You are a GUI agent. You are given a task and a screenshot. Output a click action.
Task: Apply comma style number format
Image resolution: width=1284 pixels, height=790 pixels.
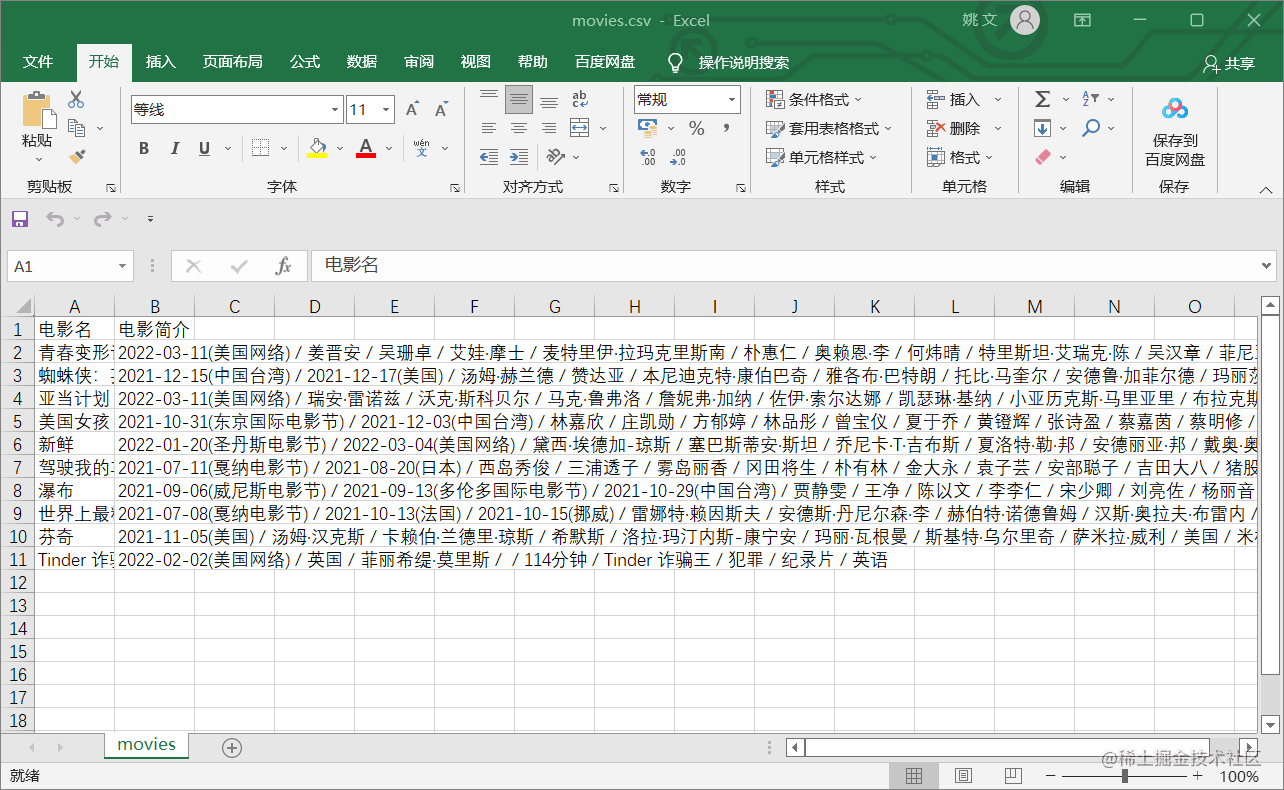(x=726, y=128)
